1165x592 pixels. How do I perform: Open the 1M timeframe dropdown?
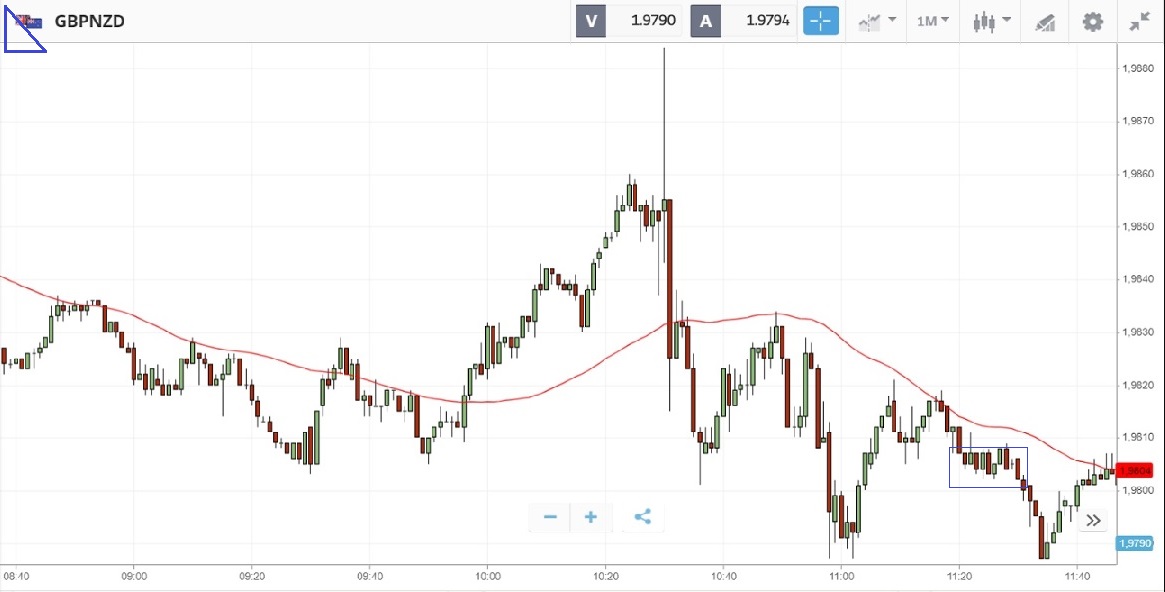(x=933, y=21)
